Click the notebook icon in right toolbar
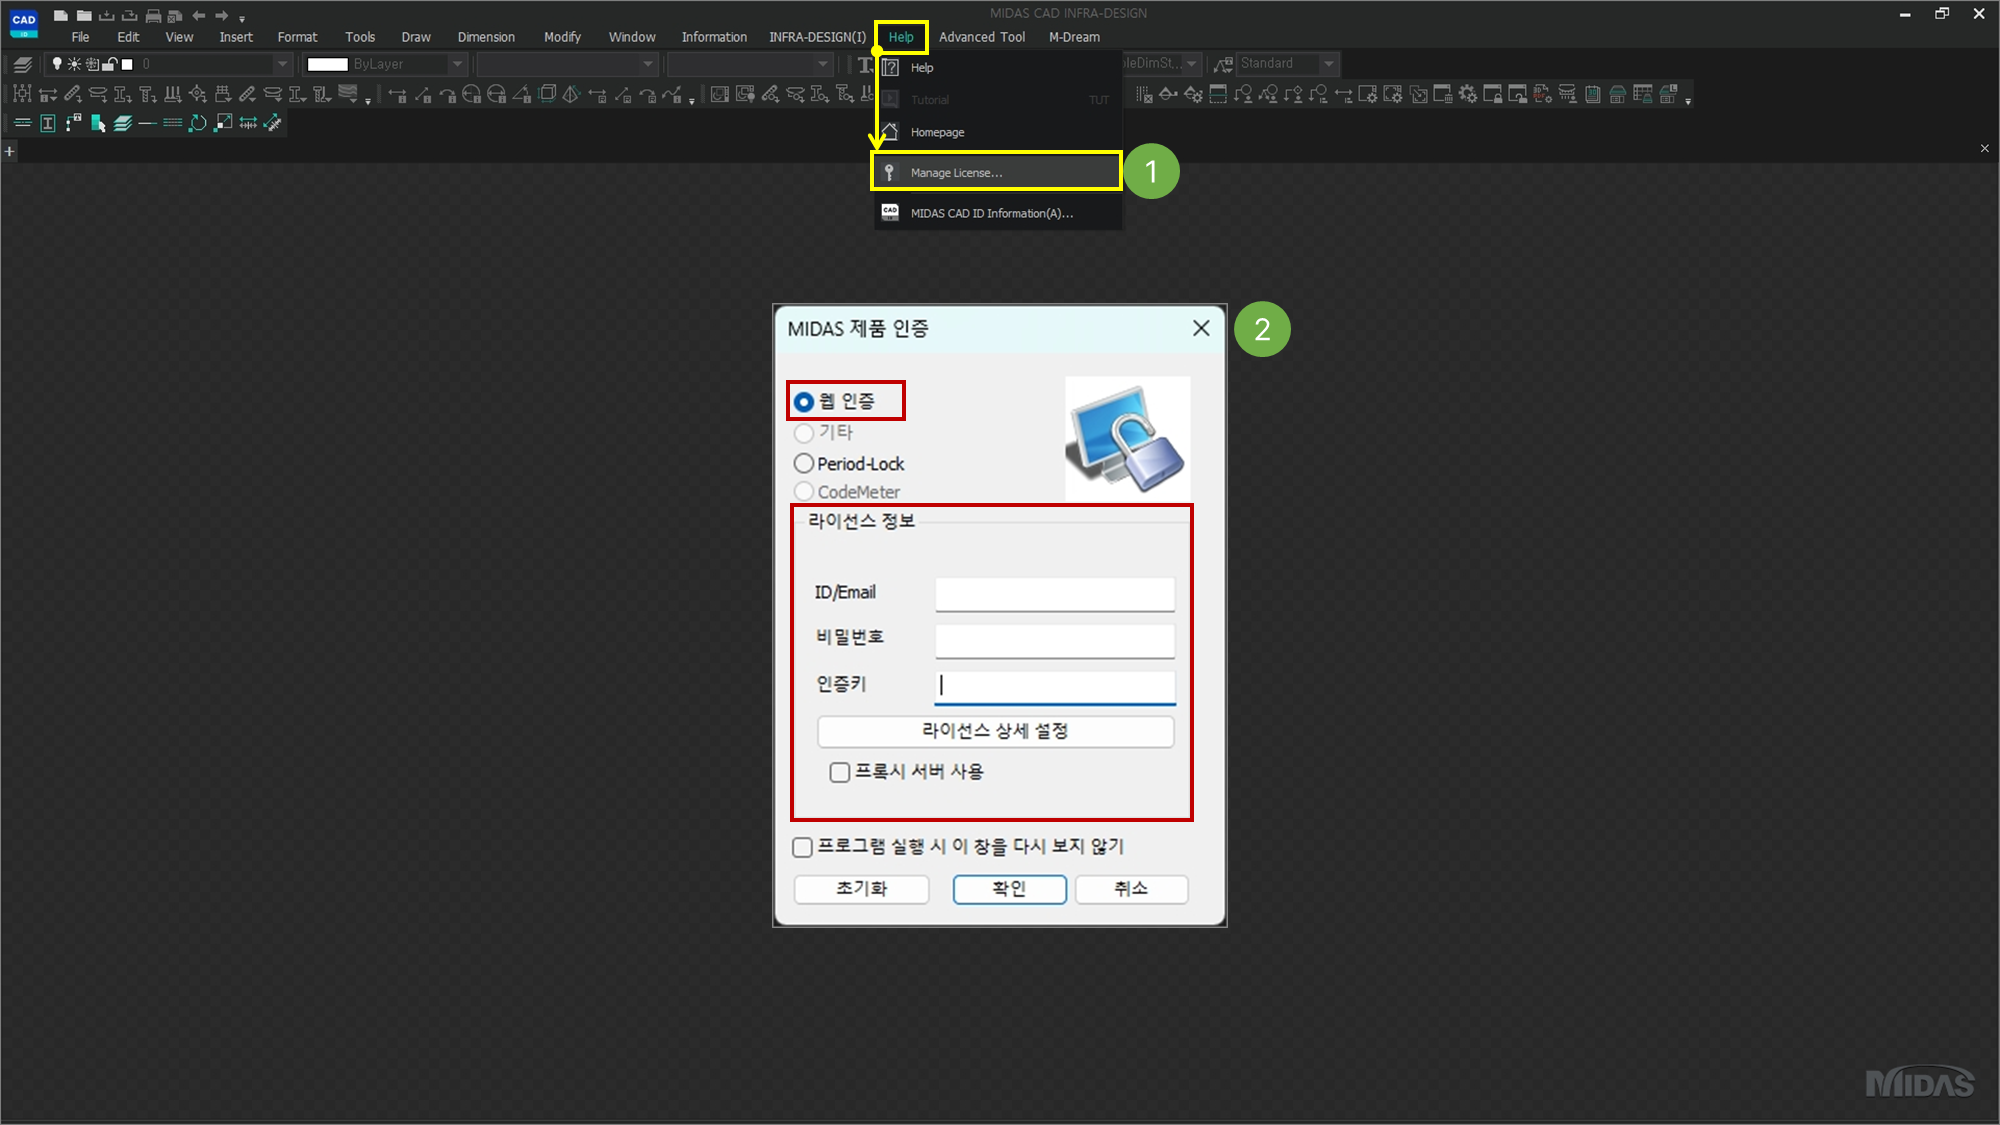Viewport: 2000px width, 1125px height. (1593, 94)
